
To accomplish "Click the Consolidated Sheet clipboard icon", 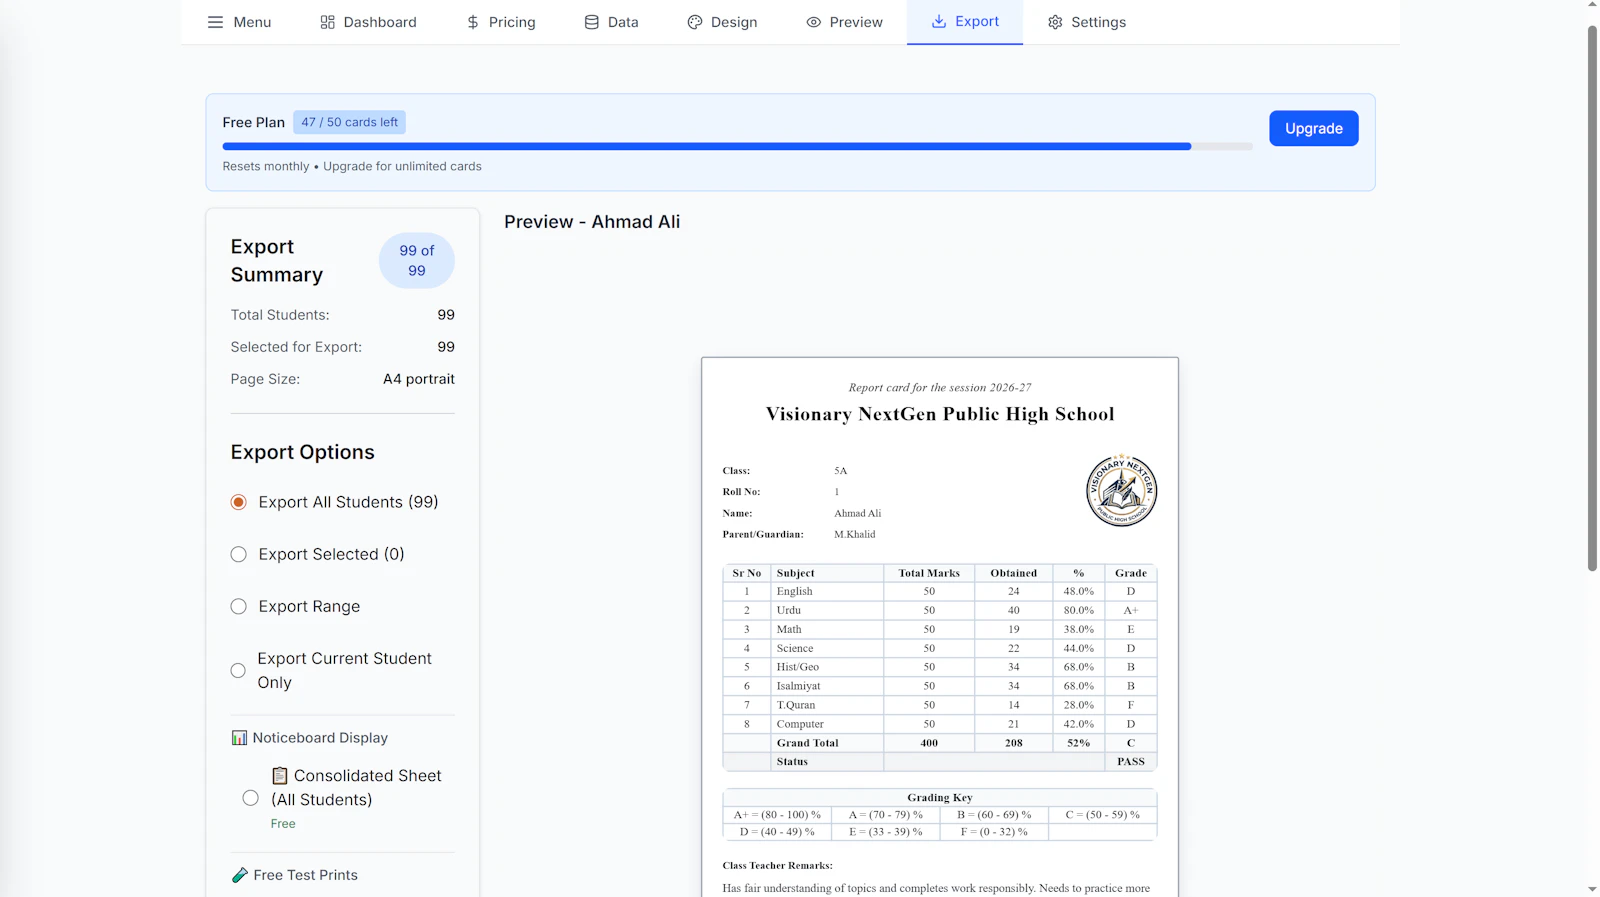I will tap(280, 775).
